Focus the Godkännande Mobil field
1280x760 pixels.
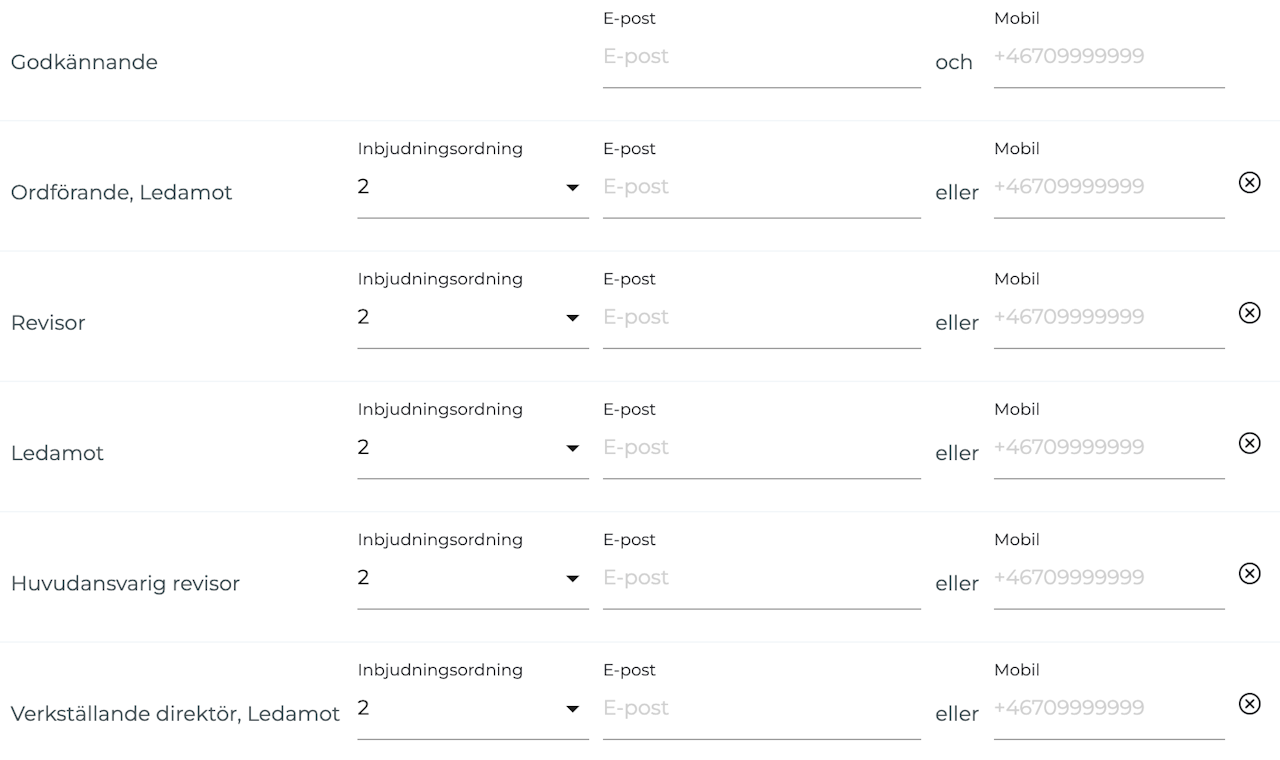[1108, 57]
